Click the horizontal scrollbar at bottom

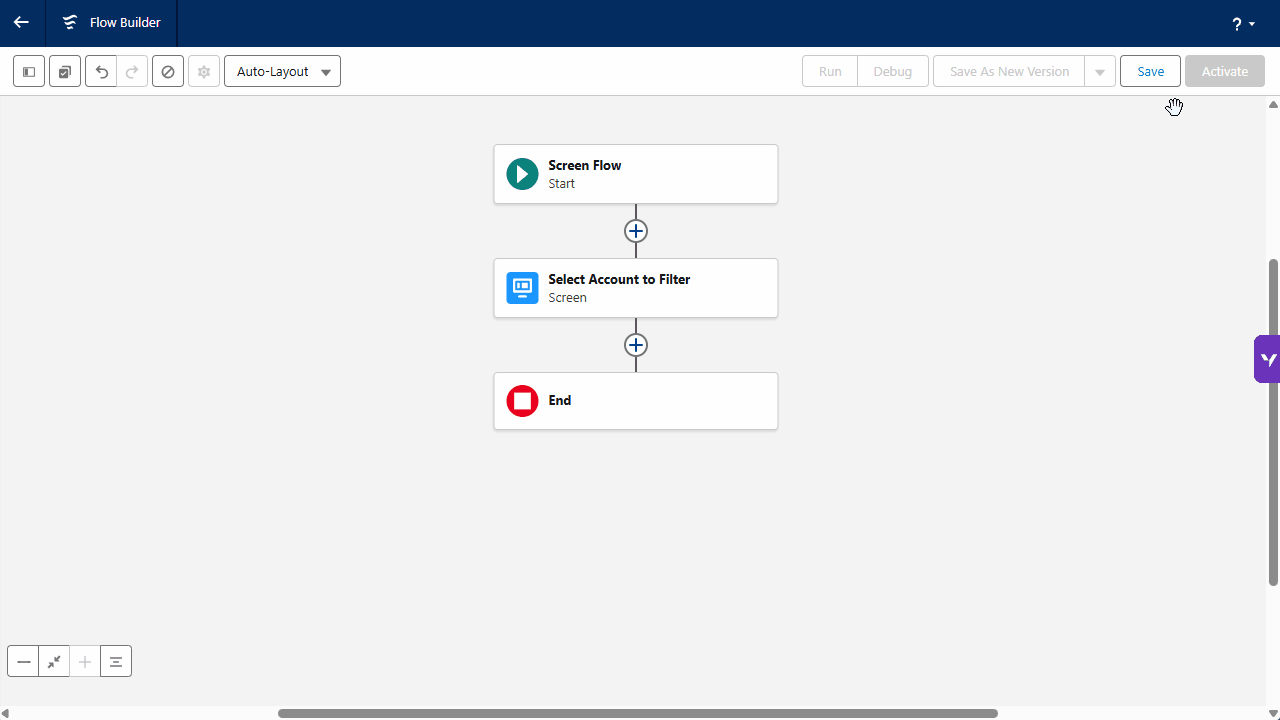pyautogui.click(x=637, y=713)
